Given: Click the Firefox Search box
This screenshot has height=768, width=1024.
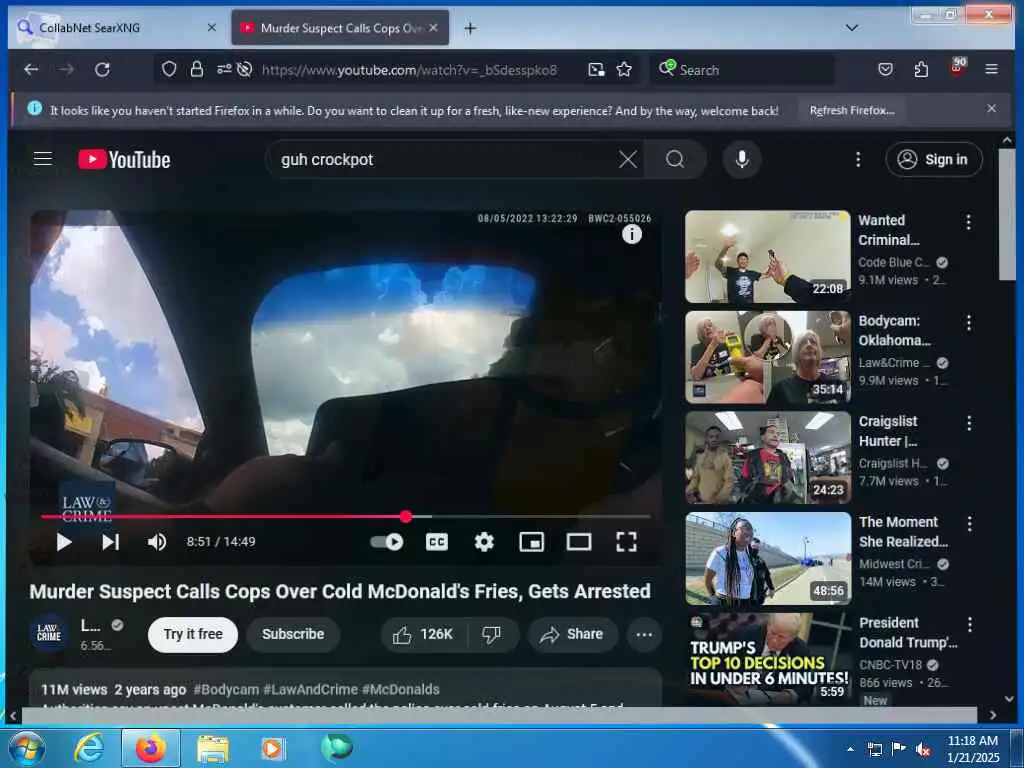Looking at the screenshot, I should pyautogui.click(x=744, y=70).
